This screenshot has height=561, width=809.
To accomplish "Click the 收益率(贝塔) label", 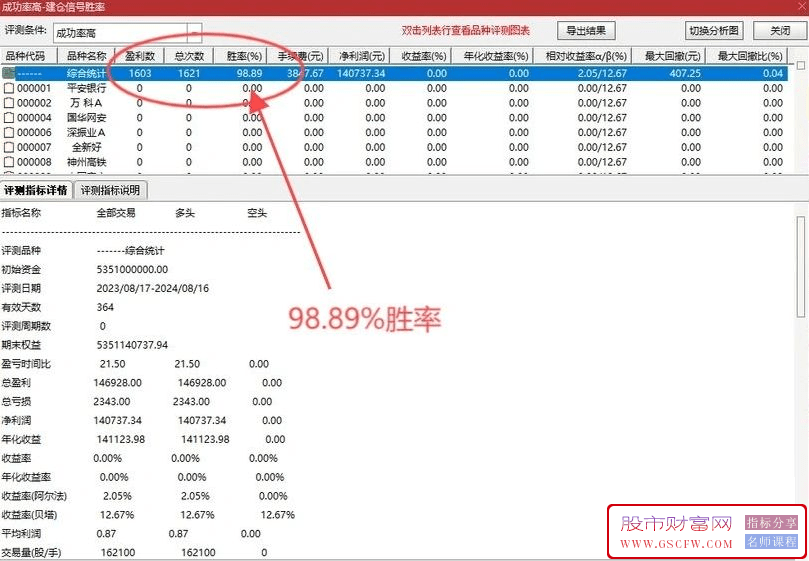I will [x=29, y=515].
